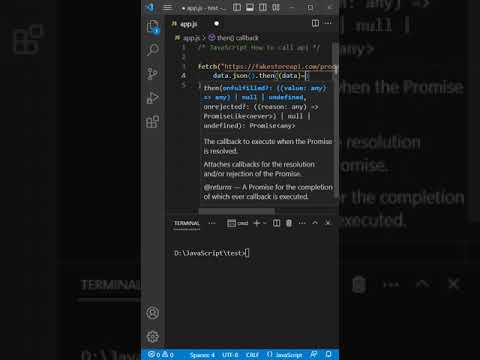480x360 pixels.
Task: Change encoding via UTF-8 status item
Action: (x=230, y=355)
